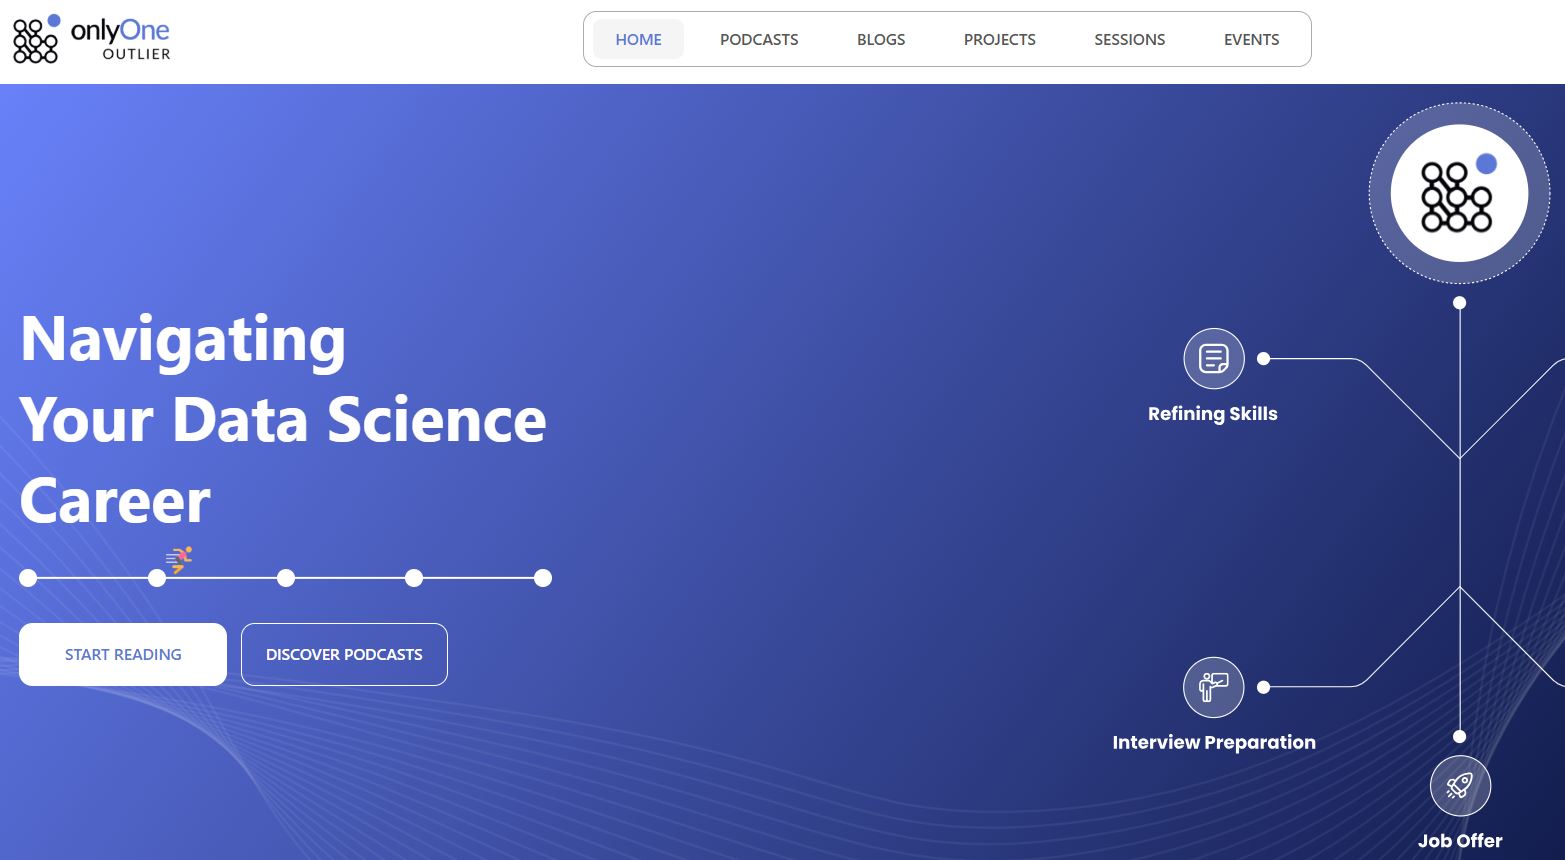Click the START READING button
The image size is (1565, 860).
point(122,654)
